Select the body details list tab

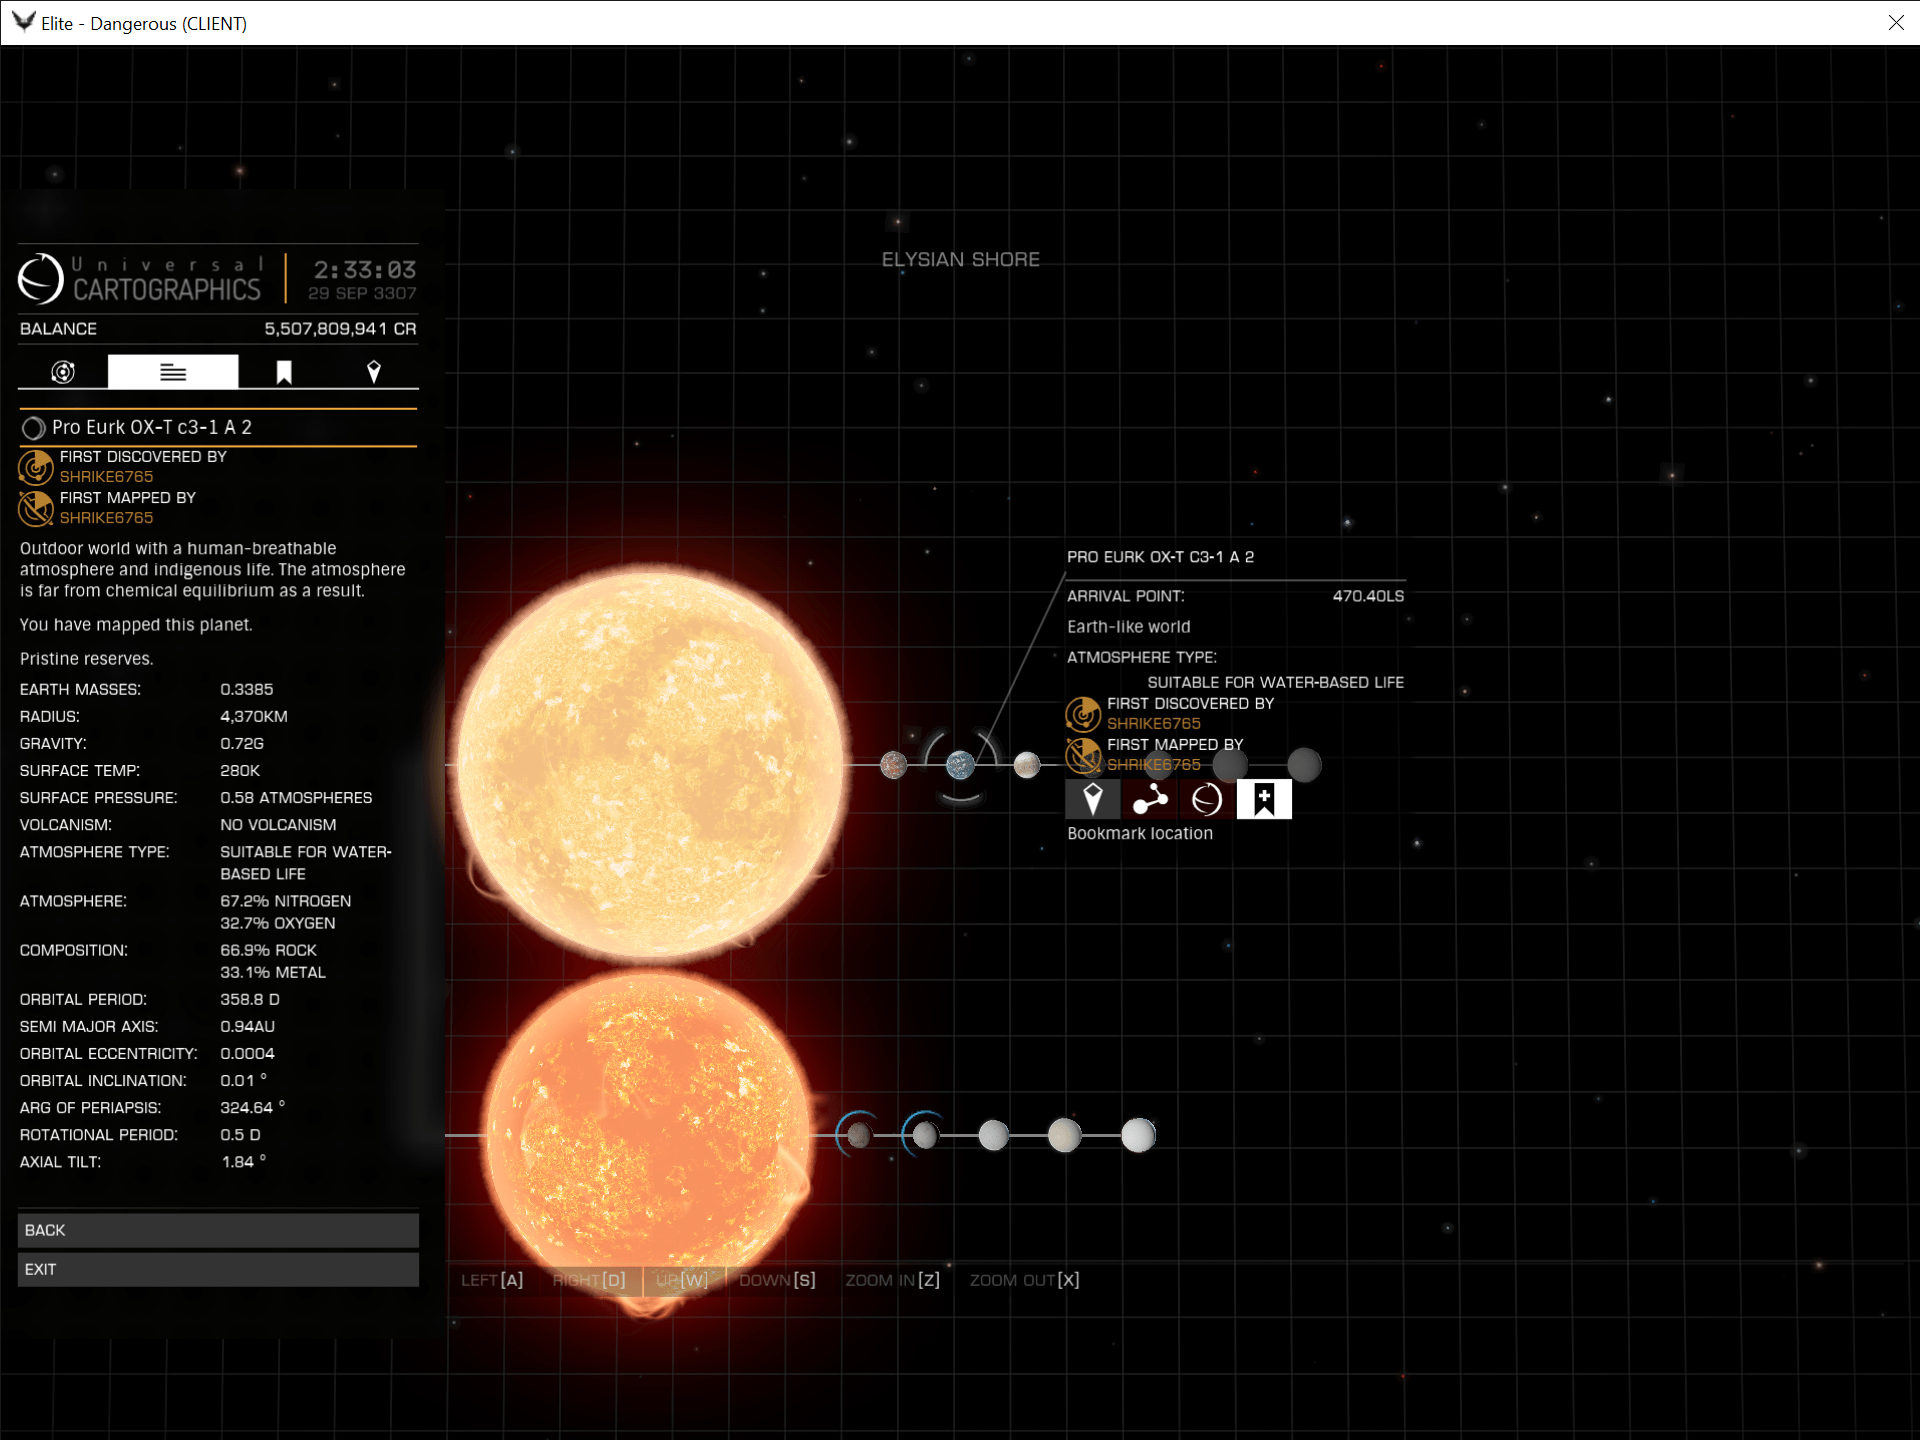tap(173, 372)
